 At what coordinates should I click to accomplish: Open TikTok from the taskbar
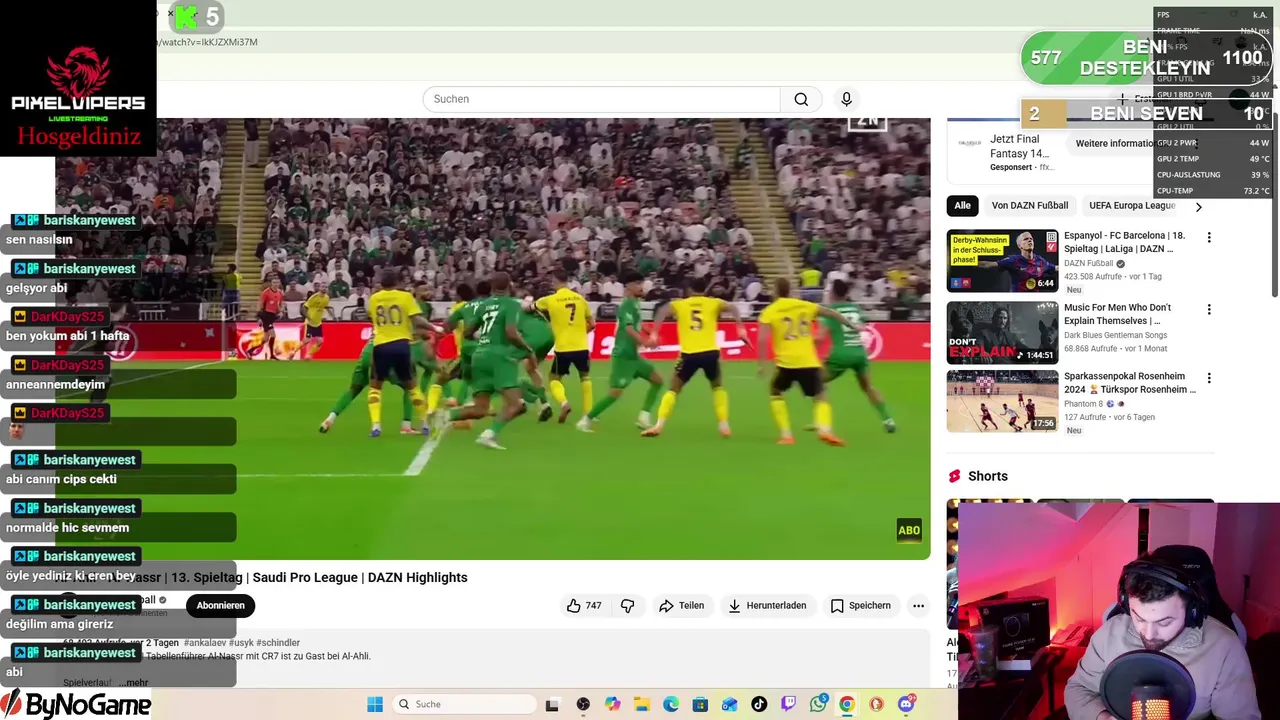(x=759, y=704)
